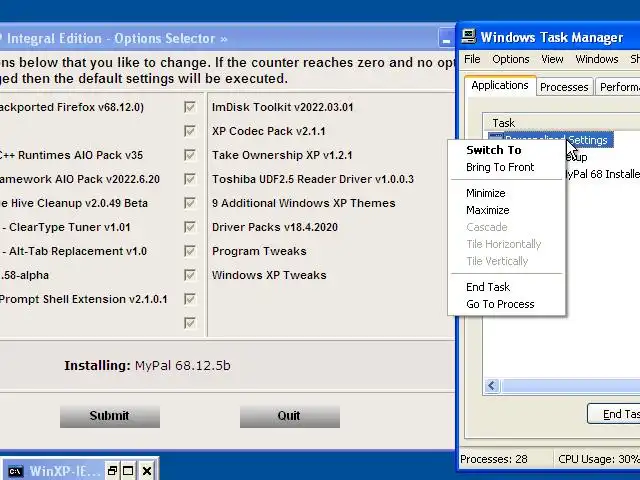The width and height of the screenshot is (640, 480).
Task: Open the Windows menu in Task Manager
Action: (597, 59)
